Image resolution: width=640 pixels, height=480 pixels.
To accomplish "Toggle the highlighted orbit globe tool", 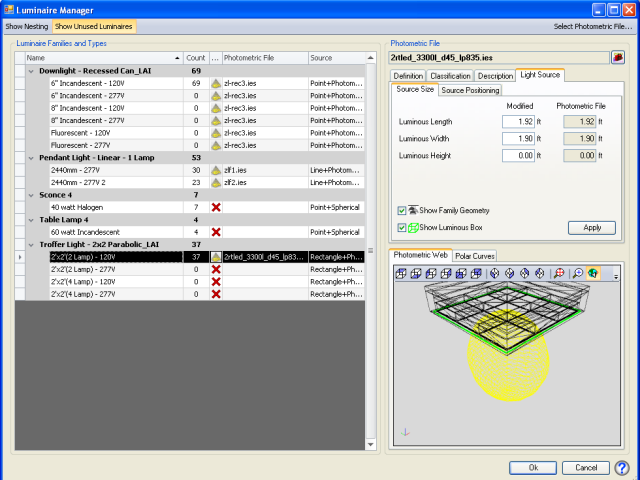I will 593,273.
